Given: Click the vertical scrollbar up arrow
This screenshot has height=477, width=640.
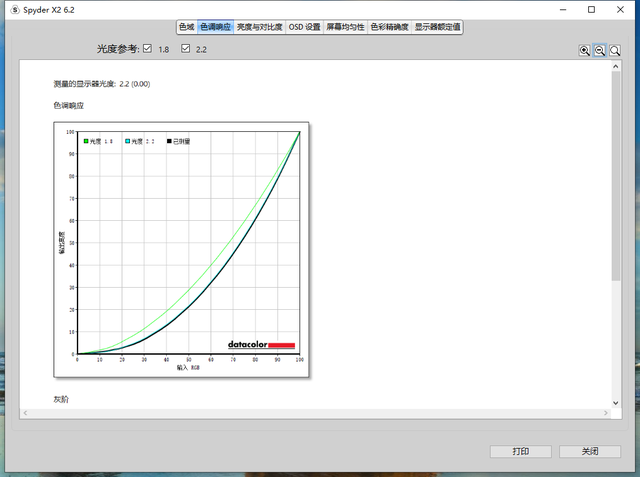Looking at the screenshot, I should pyautogui.click(x=616, y=66).
